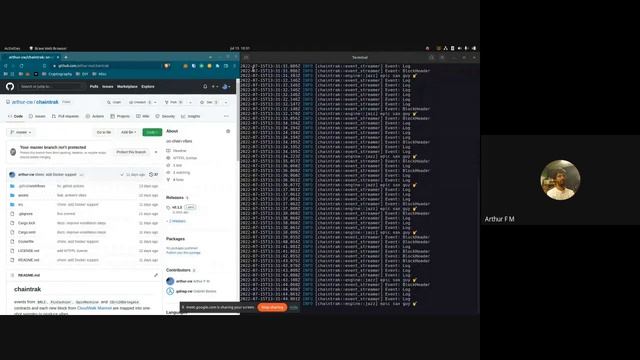The image size is (640, 360).
Task: Open Issues in the GitHub top navigation
Action: click(108, 87)
